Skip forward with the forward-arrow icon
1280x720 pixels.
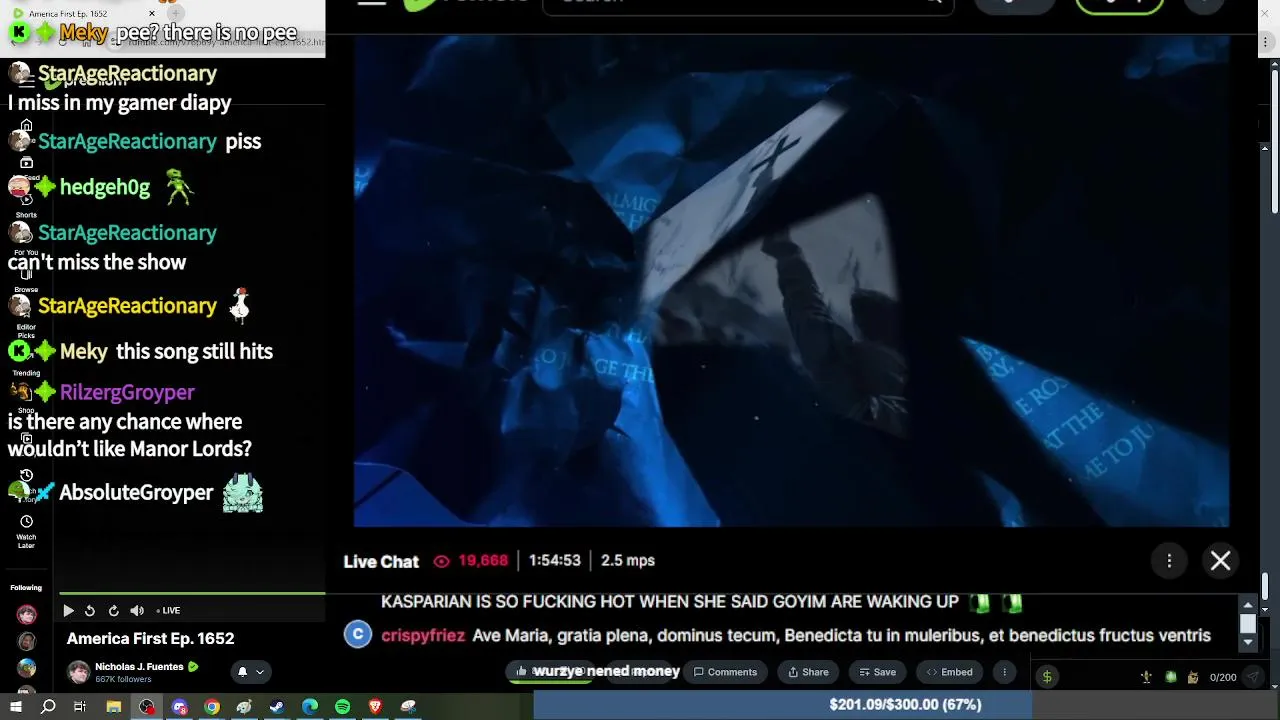(x=113, y=611)
